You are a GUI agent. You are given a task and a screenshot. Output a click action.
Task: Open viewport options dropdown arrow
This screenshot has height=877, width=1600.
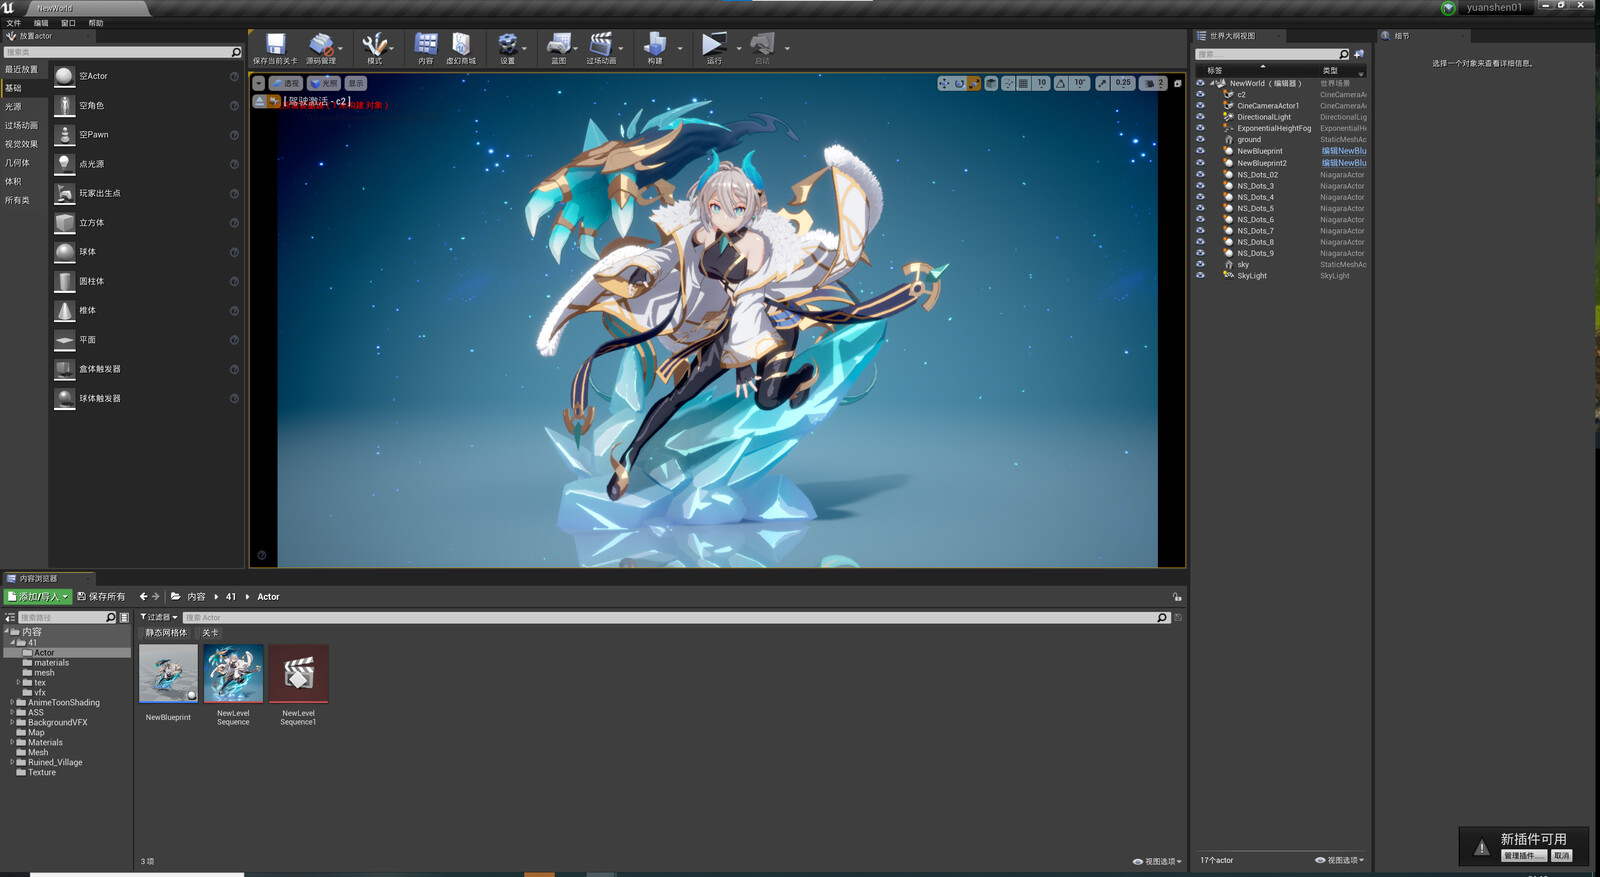coord(258,83)
